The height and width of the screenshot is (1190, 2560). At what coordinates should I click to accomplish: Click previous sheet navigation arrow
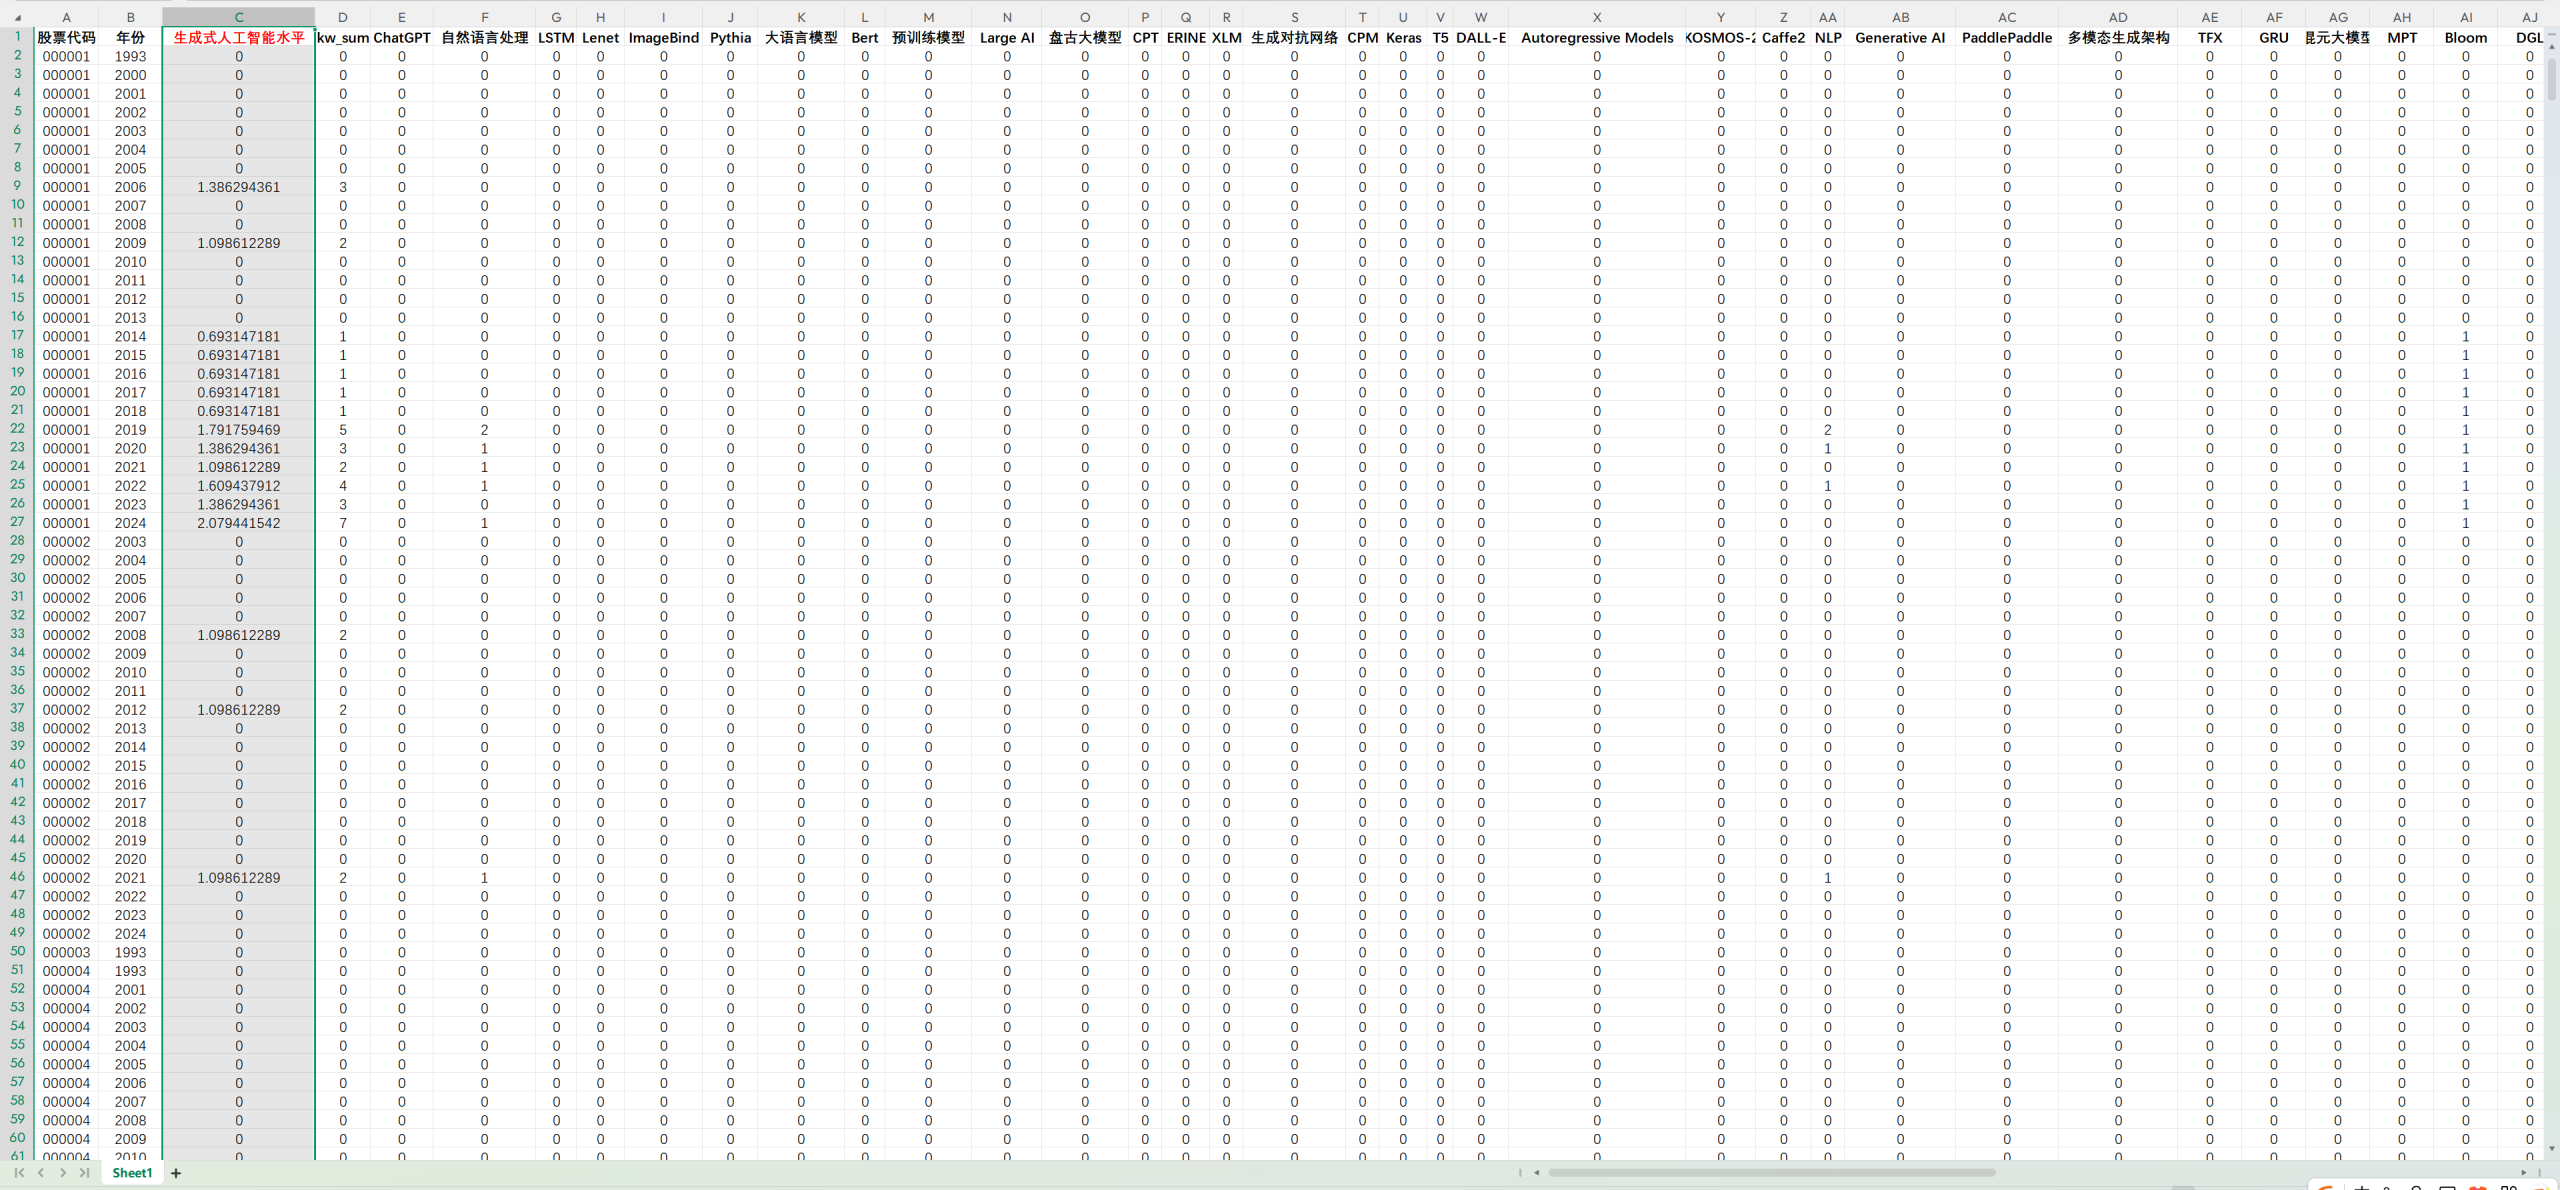41,1173
